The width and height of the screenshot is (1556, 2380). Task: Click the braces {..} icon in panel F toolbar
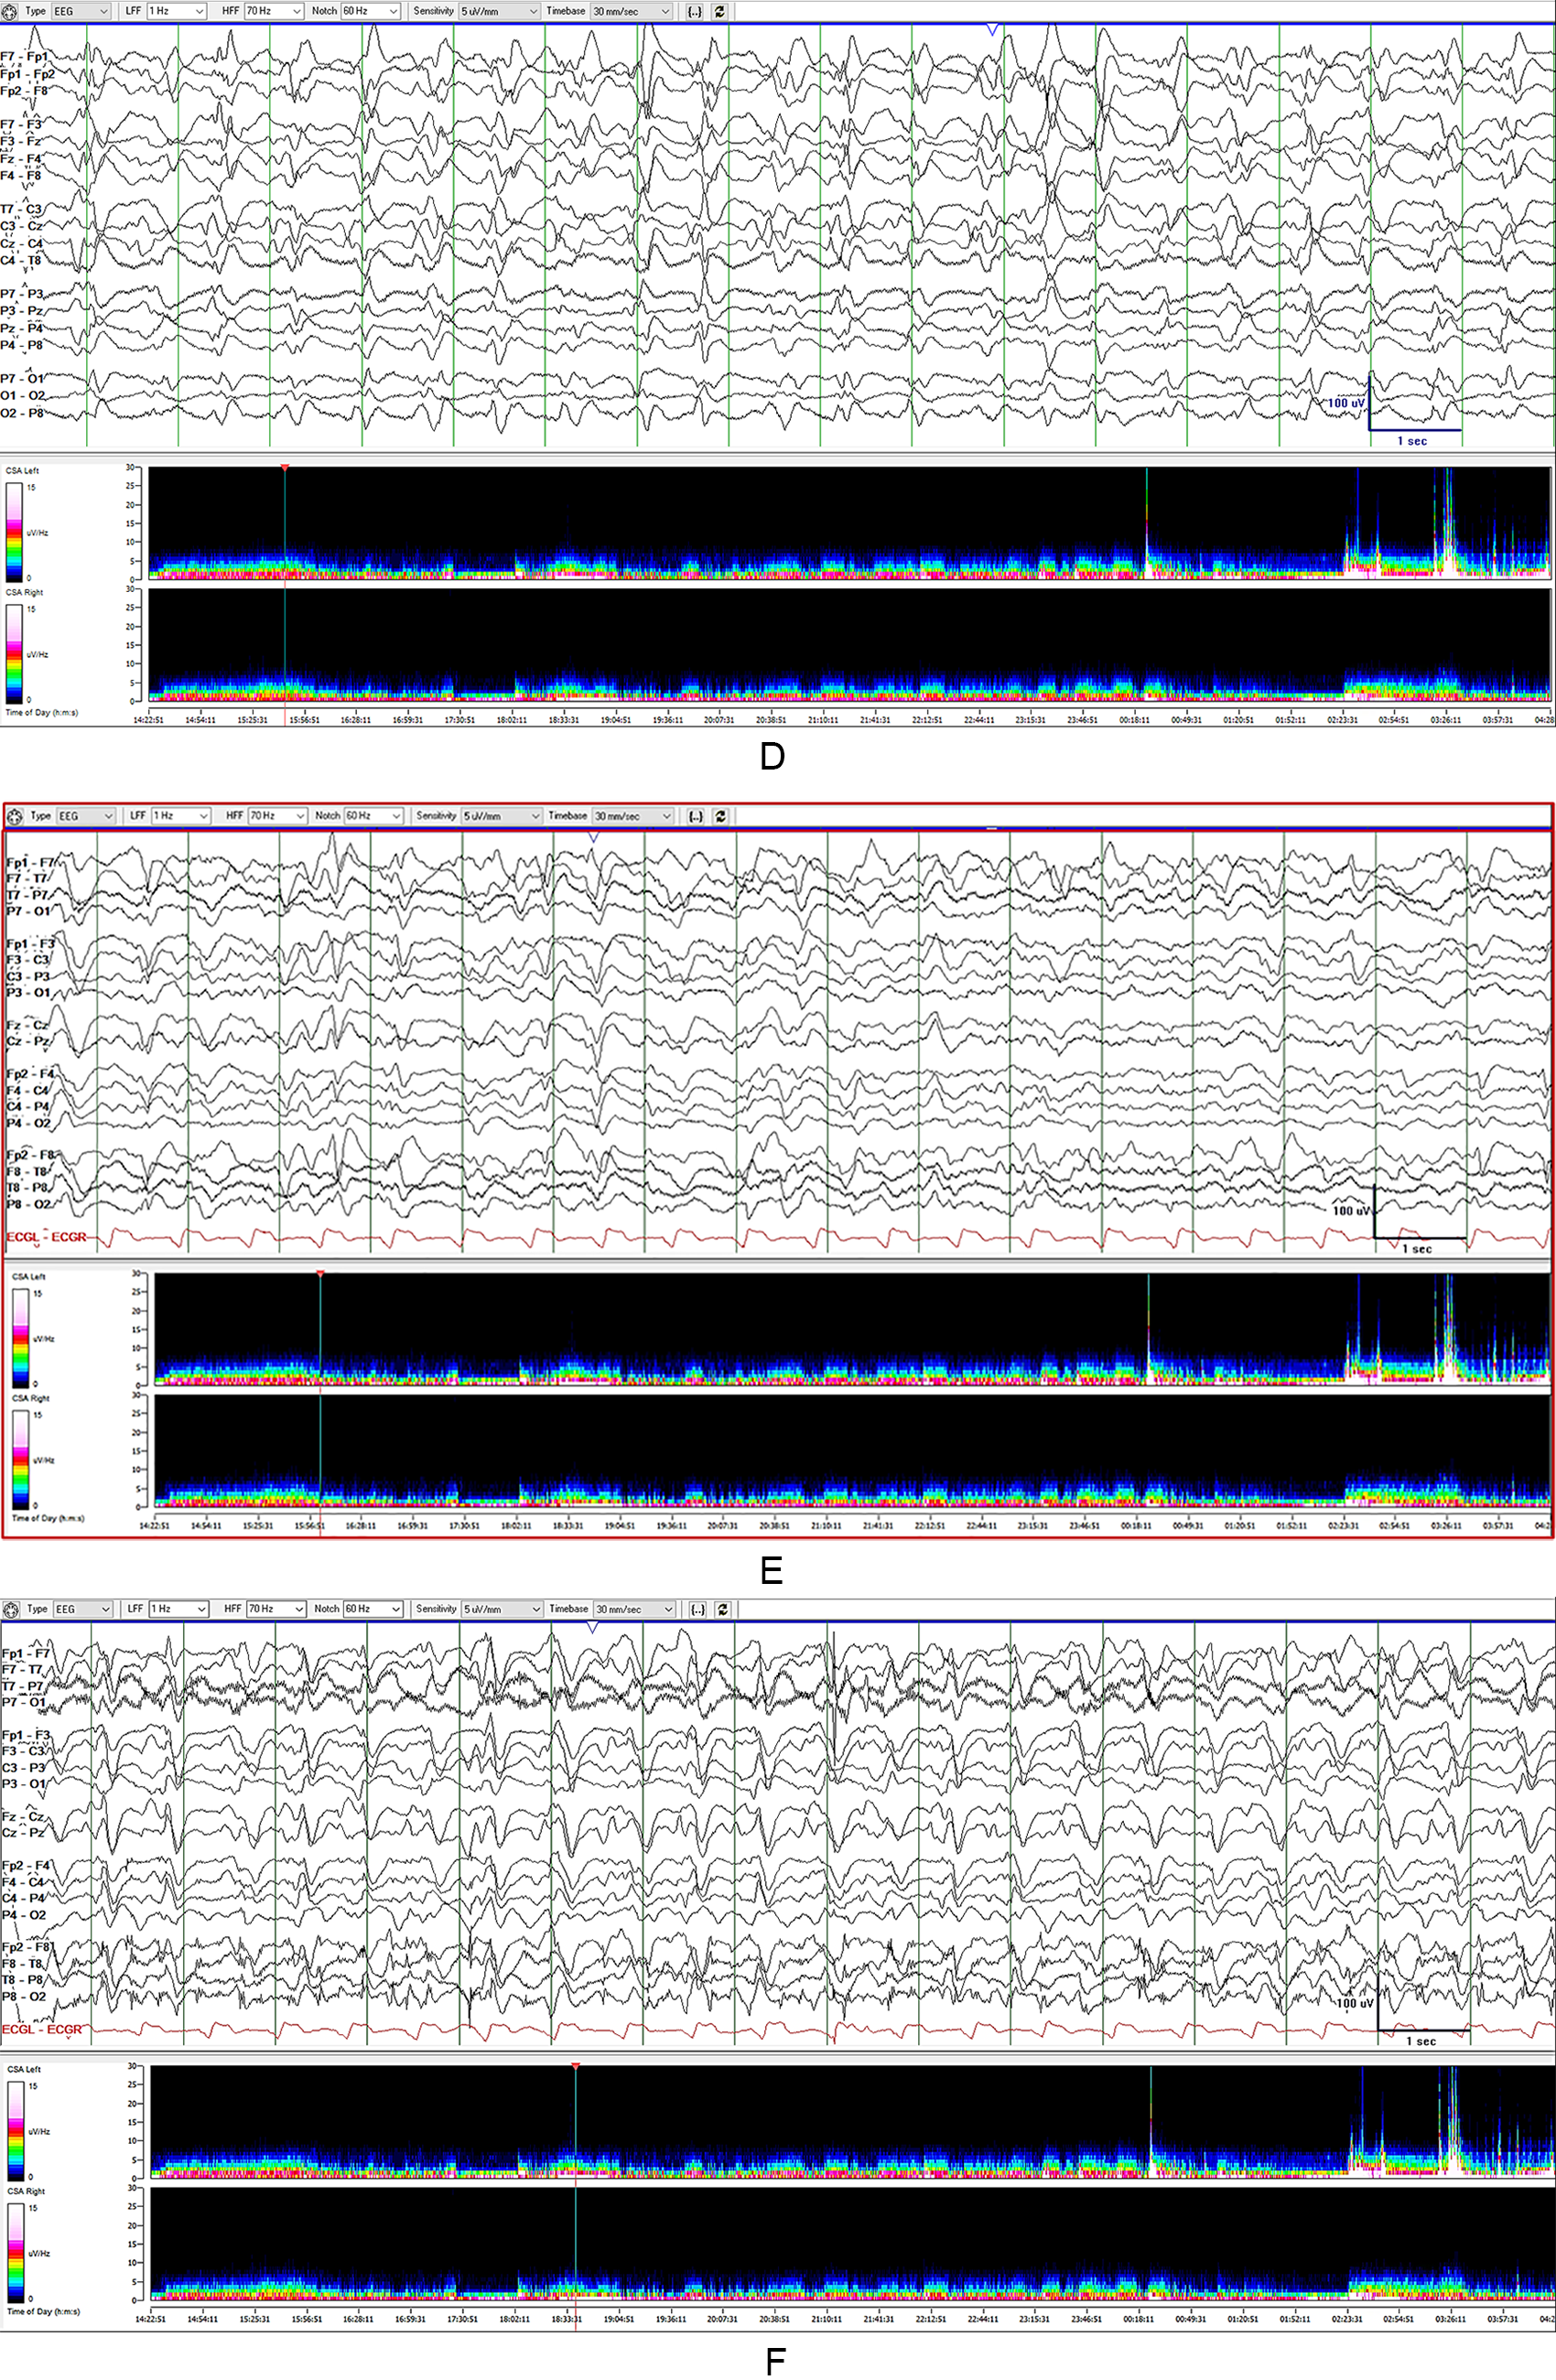click(x=698, y=1609)
